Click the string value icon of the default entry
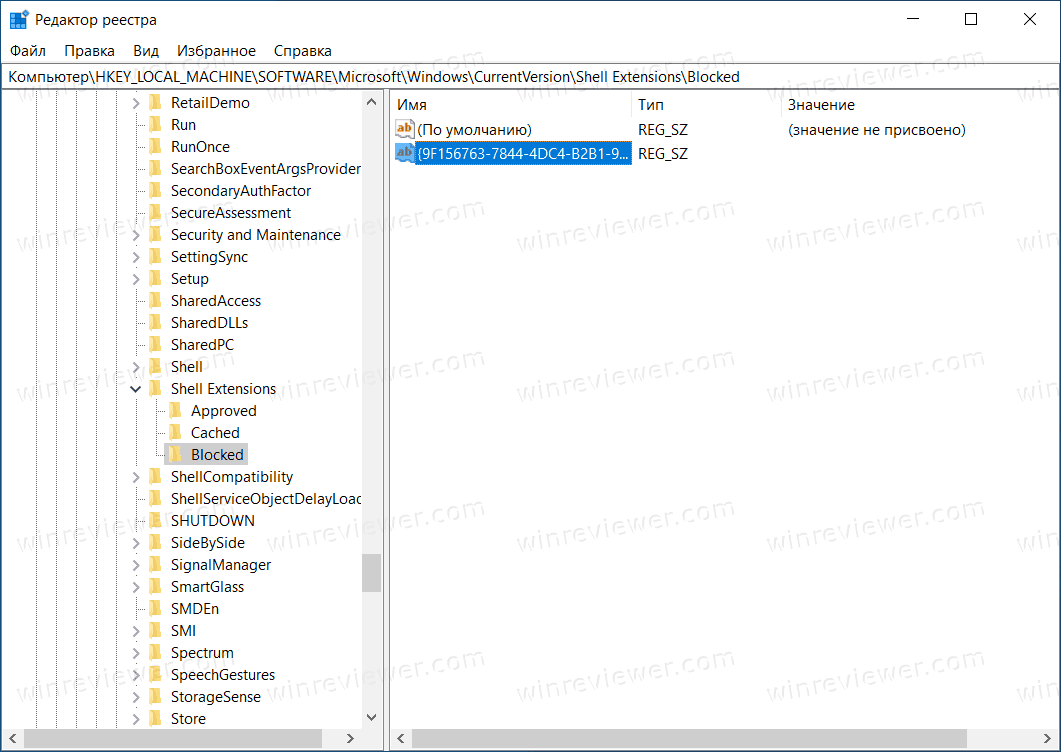 [405, 129]
